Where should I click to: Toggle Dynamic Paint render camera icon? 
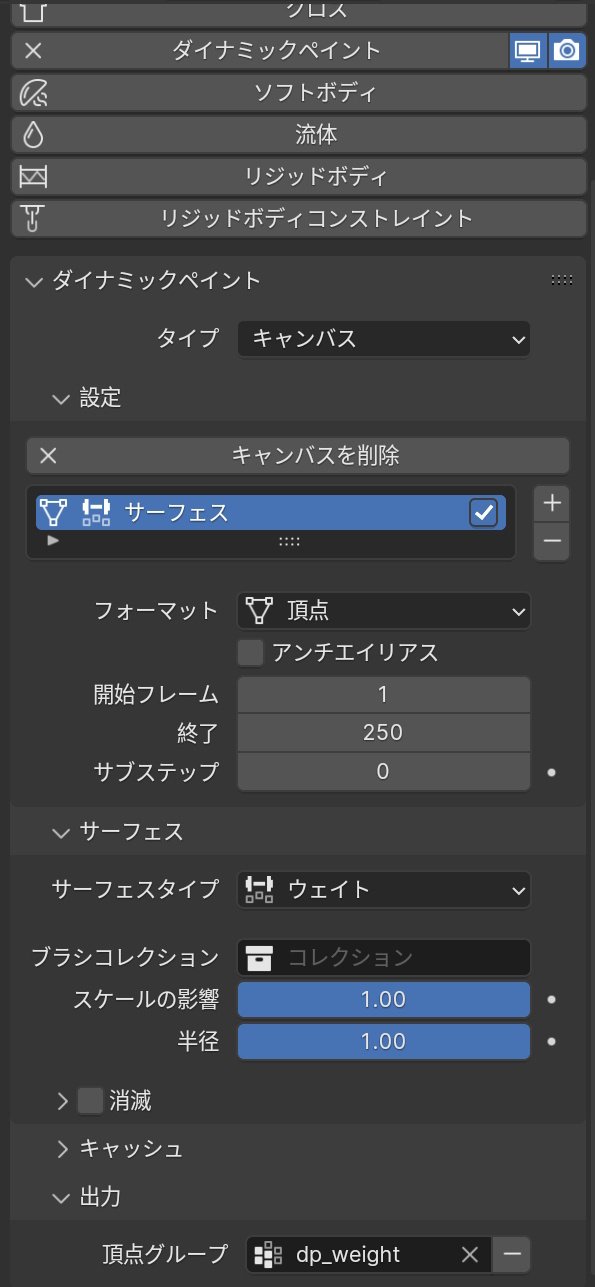point(567,50)
